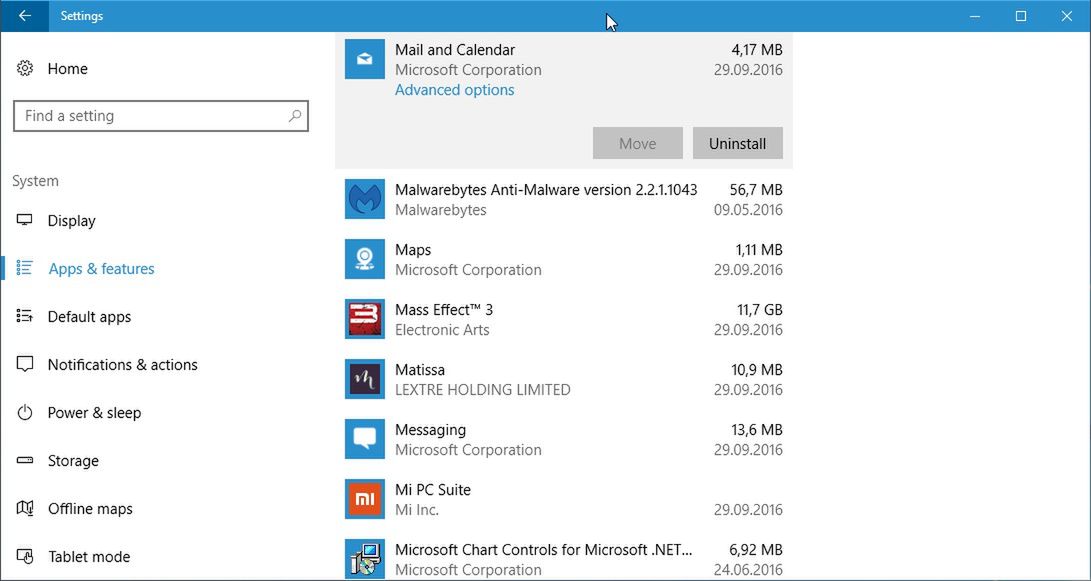The height and width of the screenshot is (581, 1091).
Task: Open the Display settings section
Action: pyautogui.click(x=71, y=221)
